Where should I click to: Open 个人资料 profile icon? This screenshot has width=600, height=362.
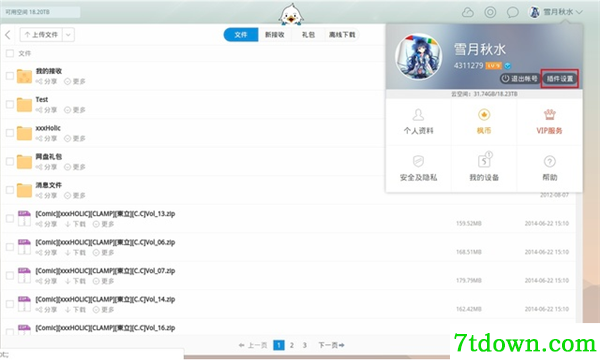[x=418, y=114]
